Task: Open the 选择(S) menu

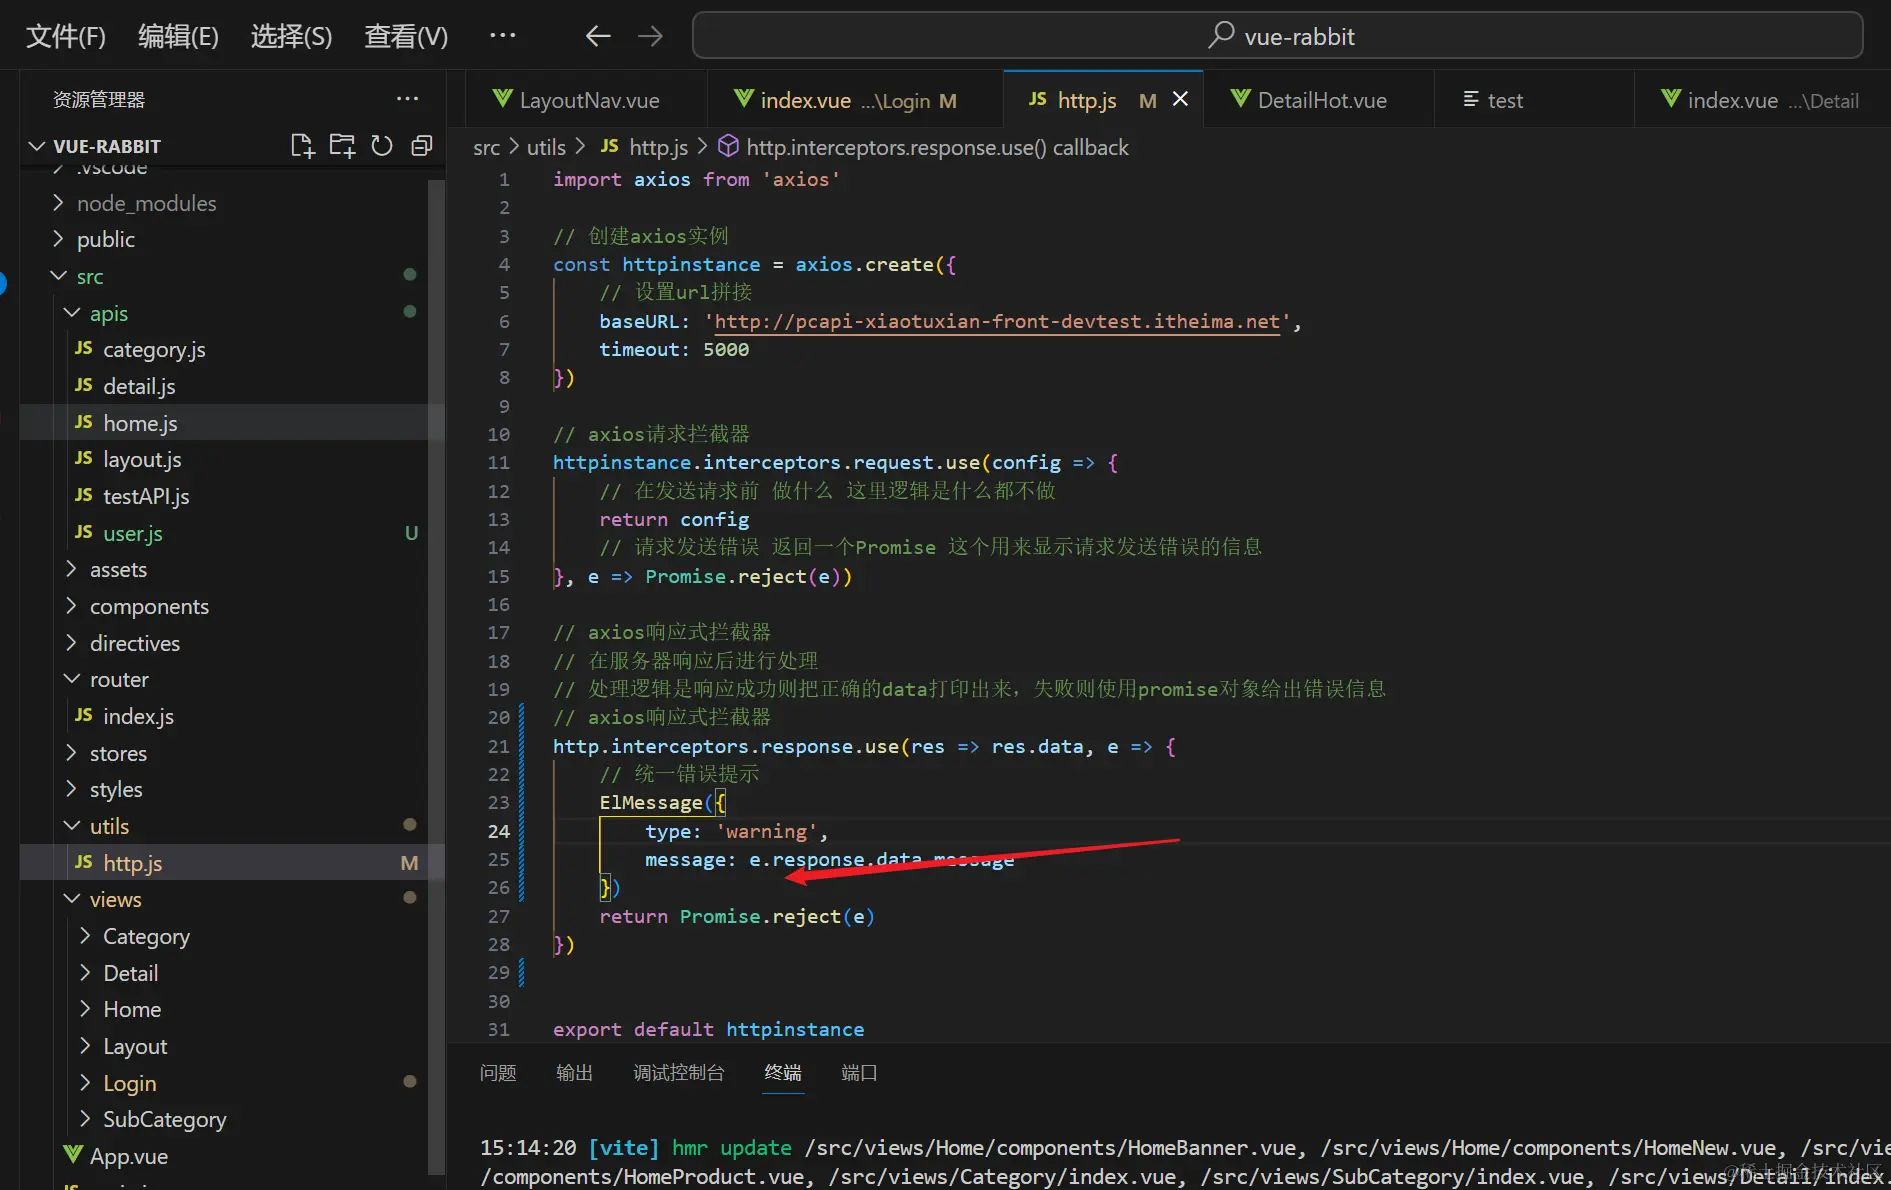Action: pyautogui.click(x=291, y=36)
